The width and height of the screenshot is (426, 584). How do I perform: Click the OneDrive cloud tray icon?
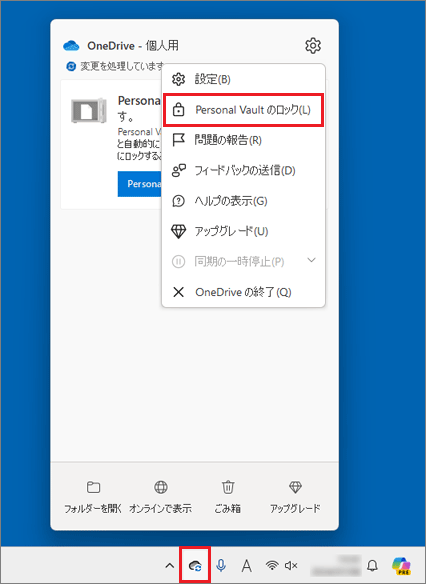195,566
